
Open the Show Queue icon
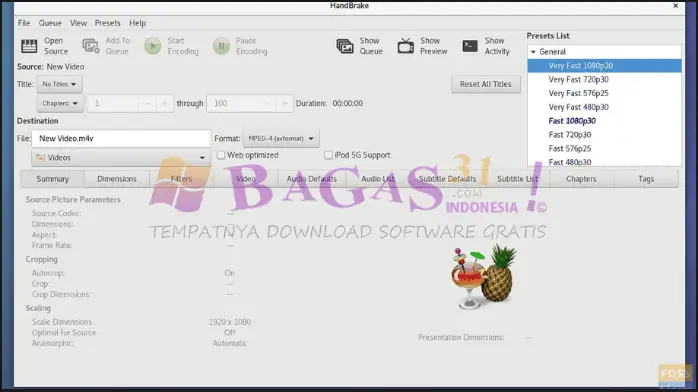(345, 46)
